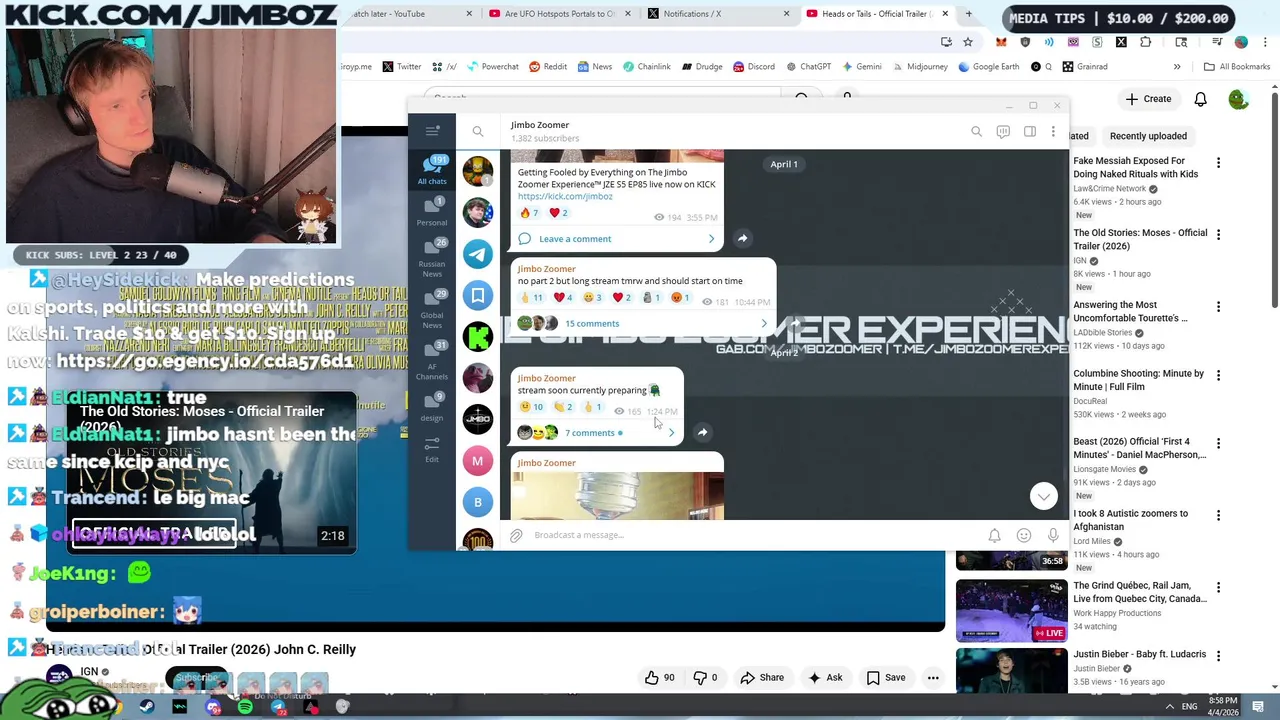Click the Broadcast a message input field
Image resolution: width=1280 pixels, height=720 pixels.
tap(755, 535)
